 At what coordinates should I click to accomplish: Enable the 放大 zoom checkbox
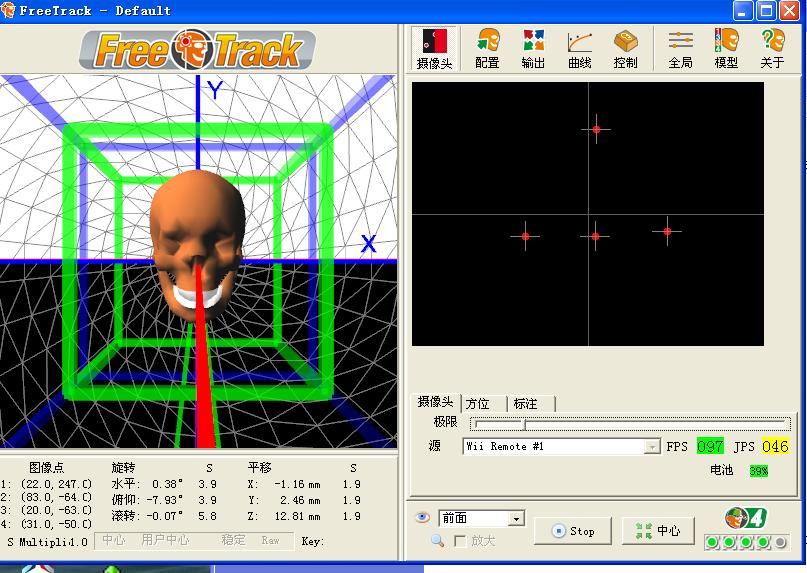tap(460, 541)
